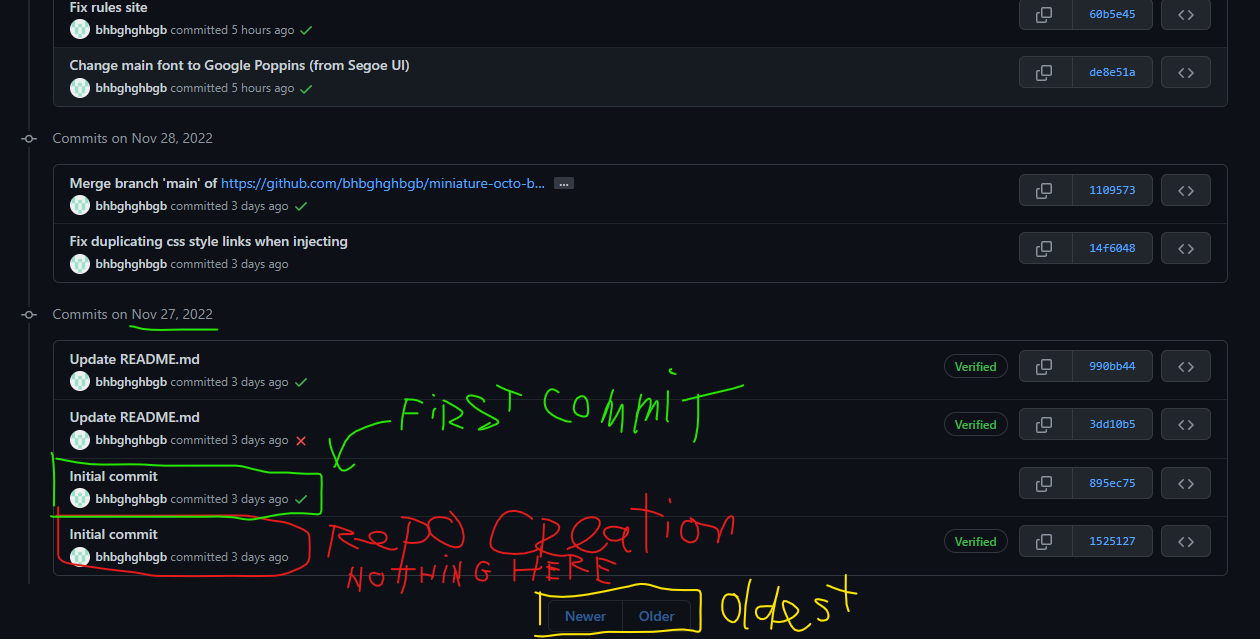Image resolution: width=1260 pixels, height=639 pixels.
Task: Expand the Merge branch commit message ellipsis
Action: (564, 184)
